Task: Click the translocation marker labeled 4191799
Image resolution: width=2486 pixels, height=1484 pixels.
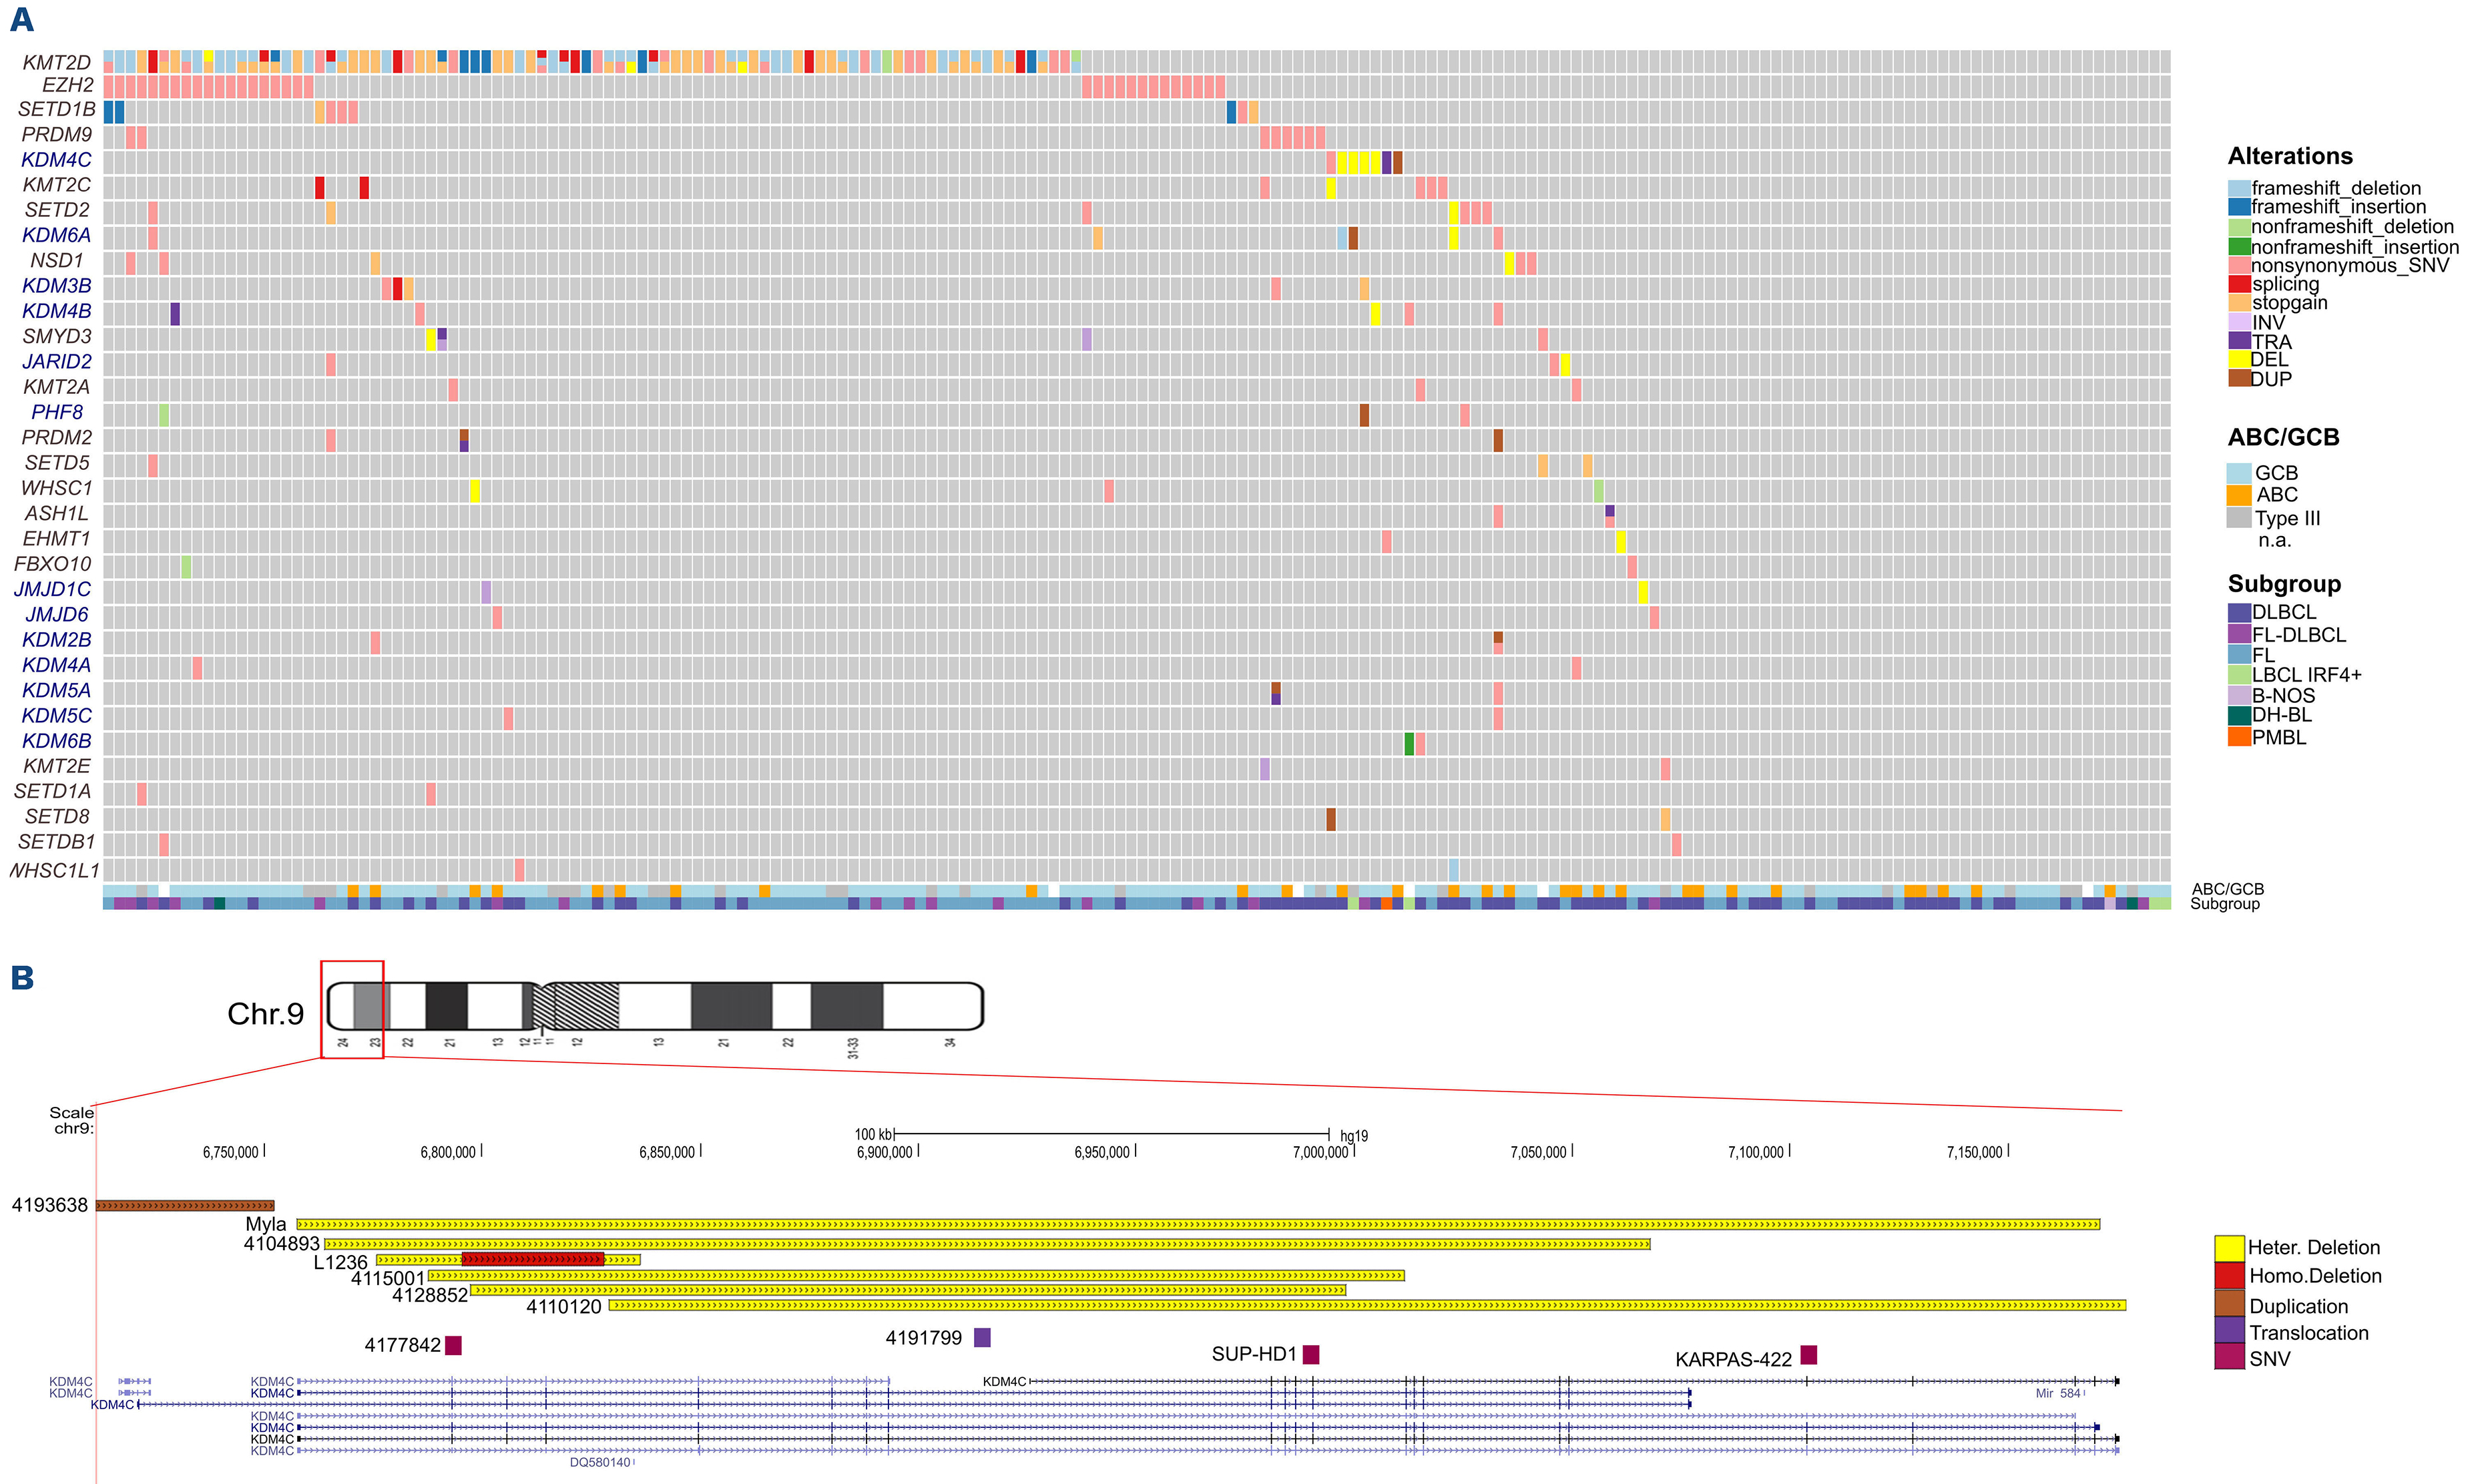Action: click(x=982, y=1337)
